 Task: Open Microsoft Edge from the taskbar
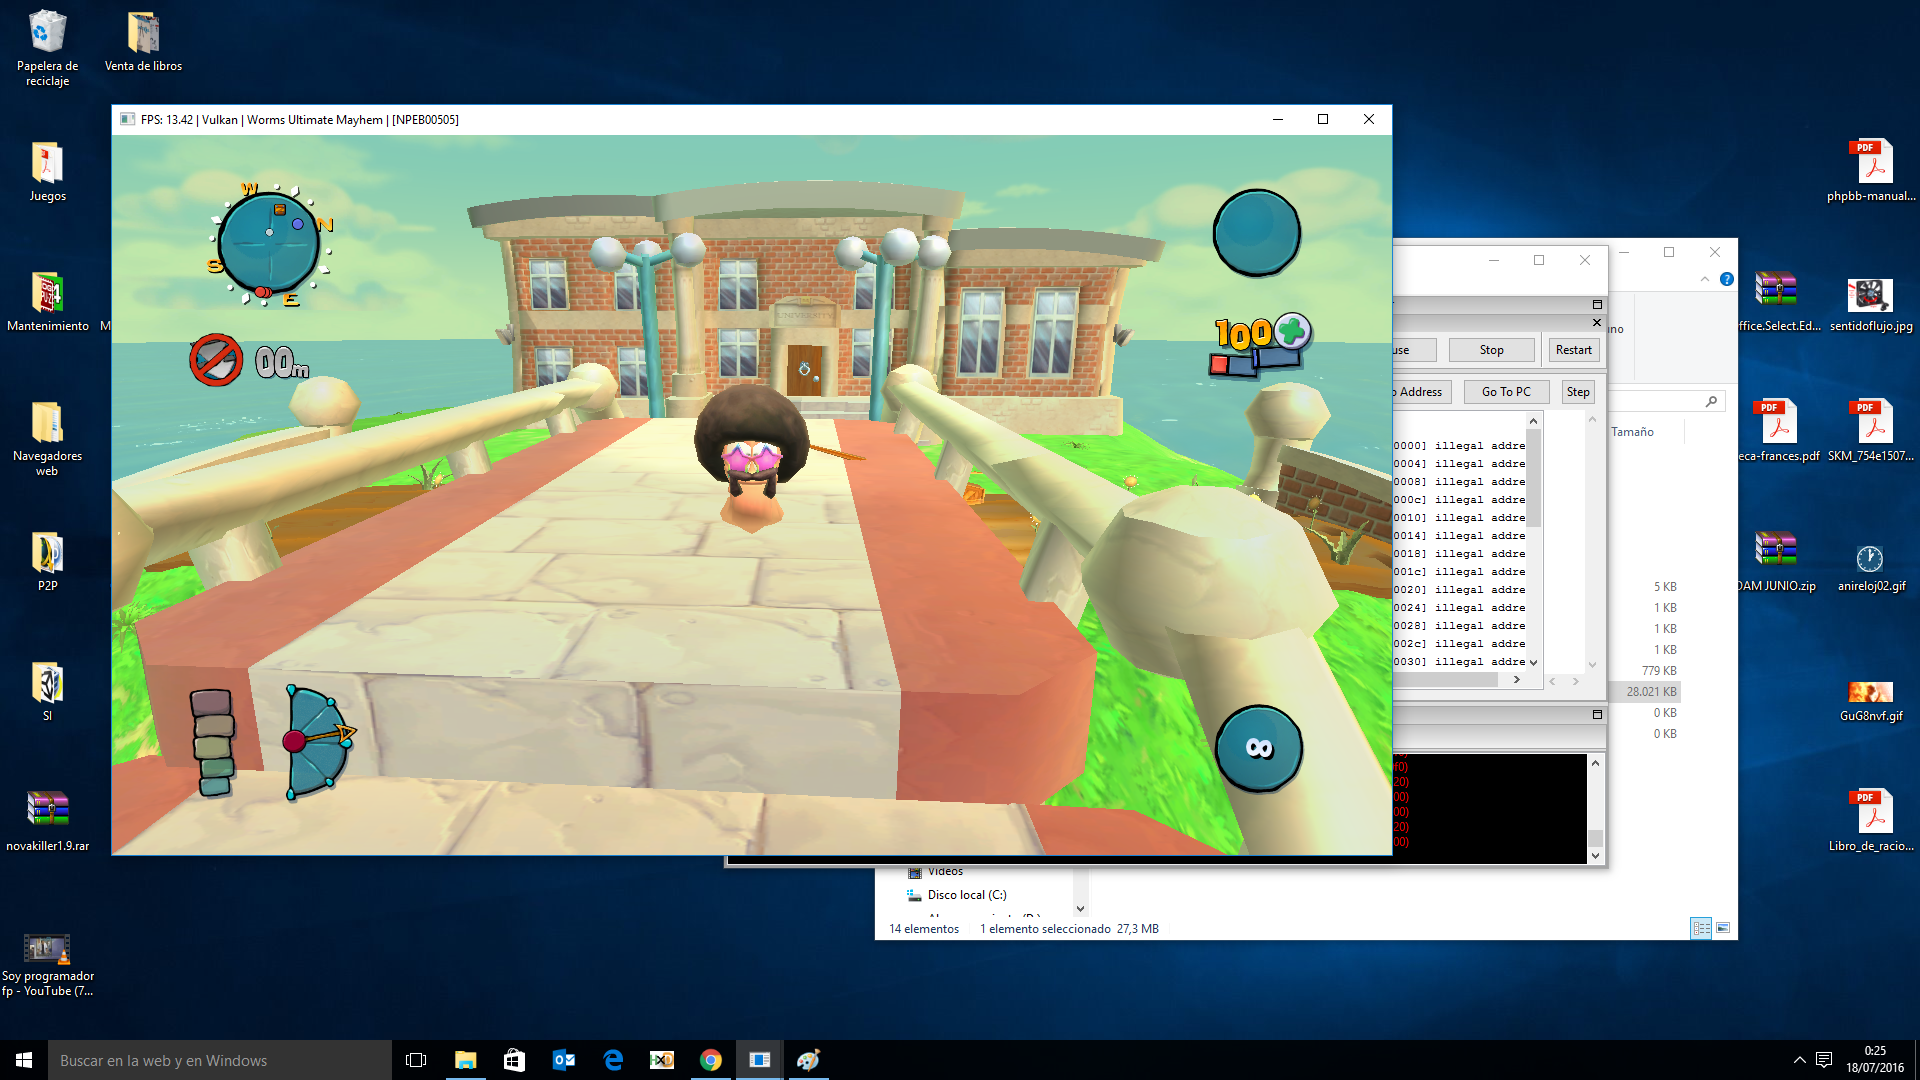pyautogui.click(x=613, y=1060)
